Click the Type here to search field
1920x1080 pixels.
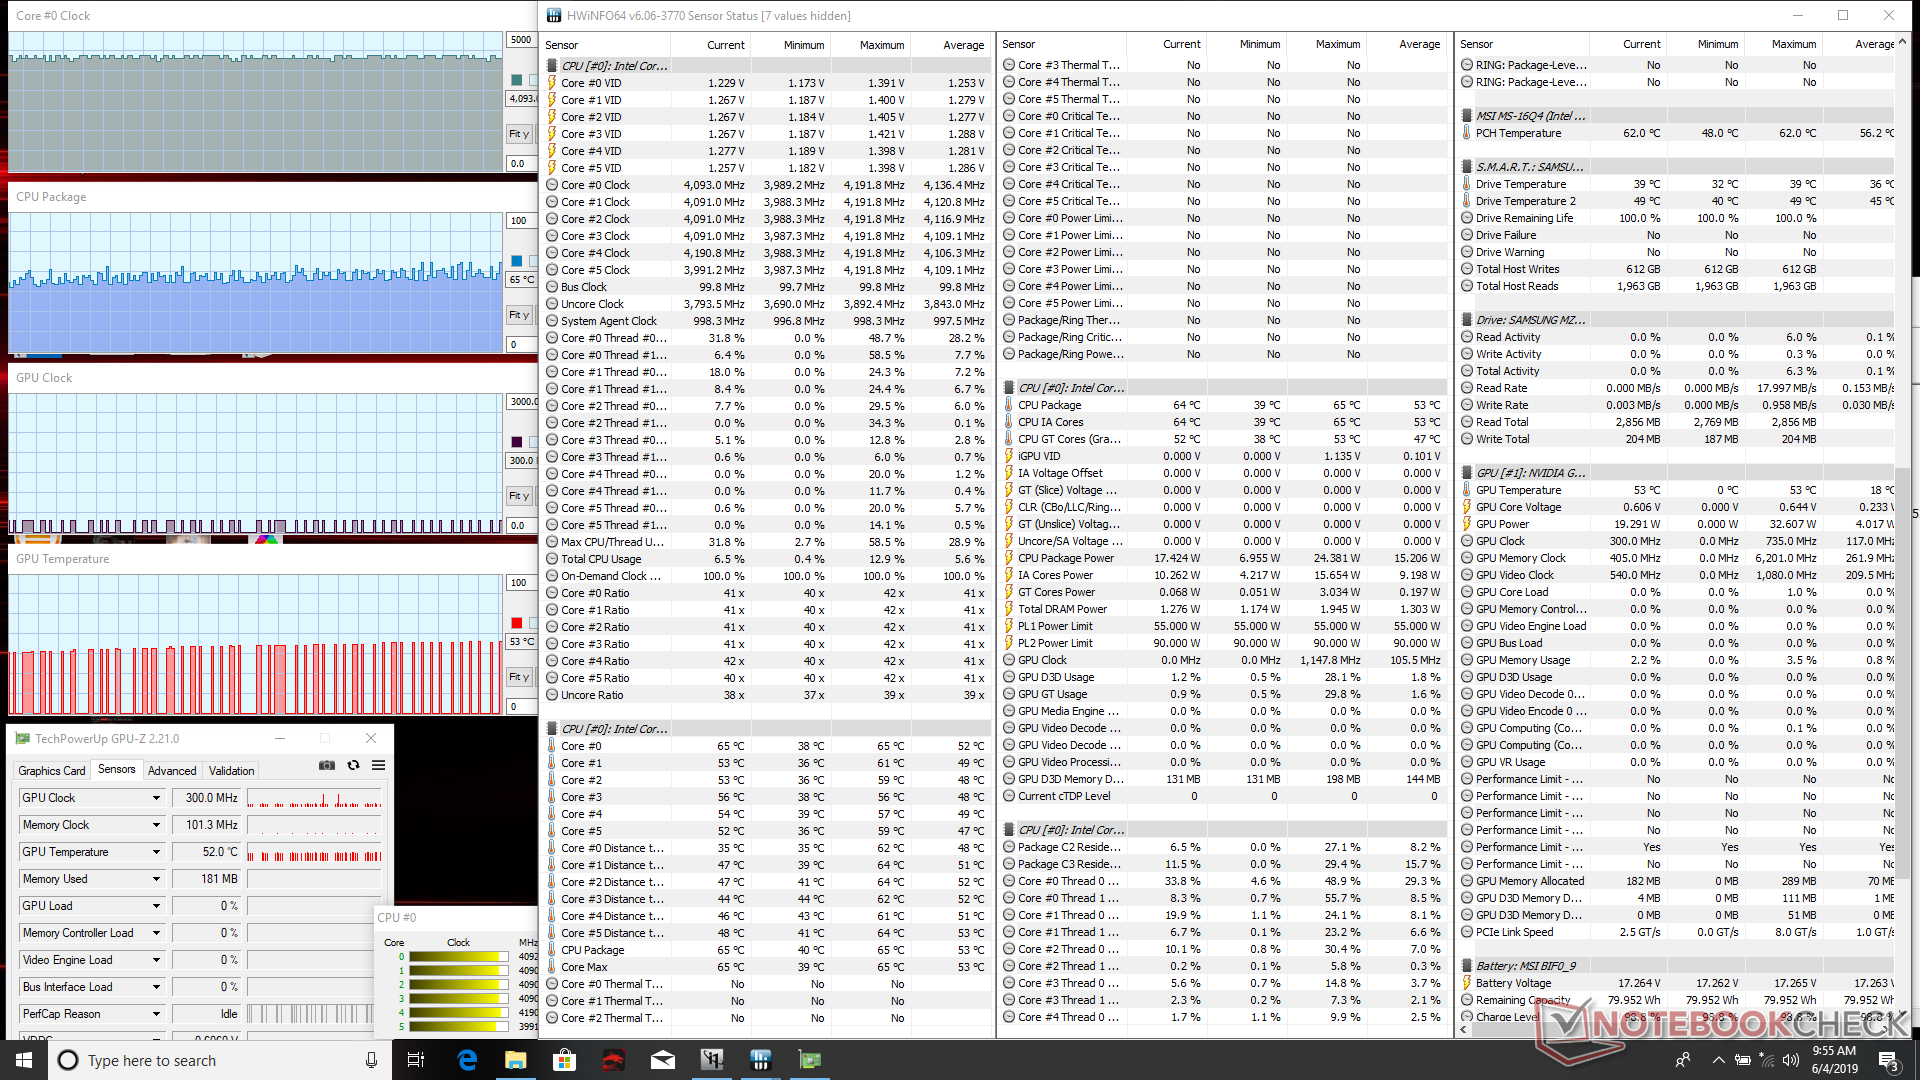point(210,1060)
